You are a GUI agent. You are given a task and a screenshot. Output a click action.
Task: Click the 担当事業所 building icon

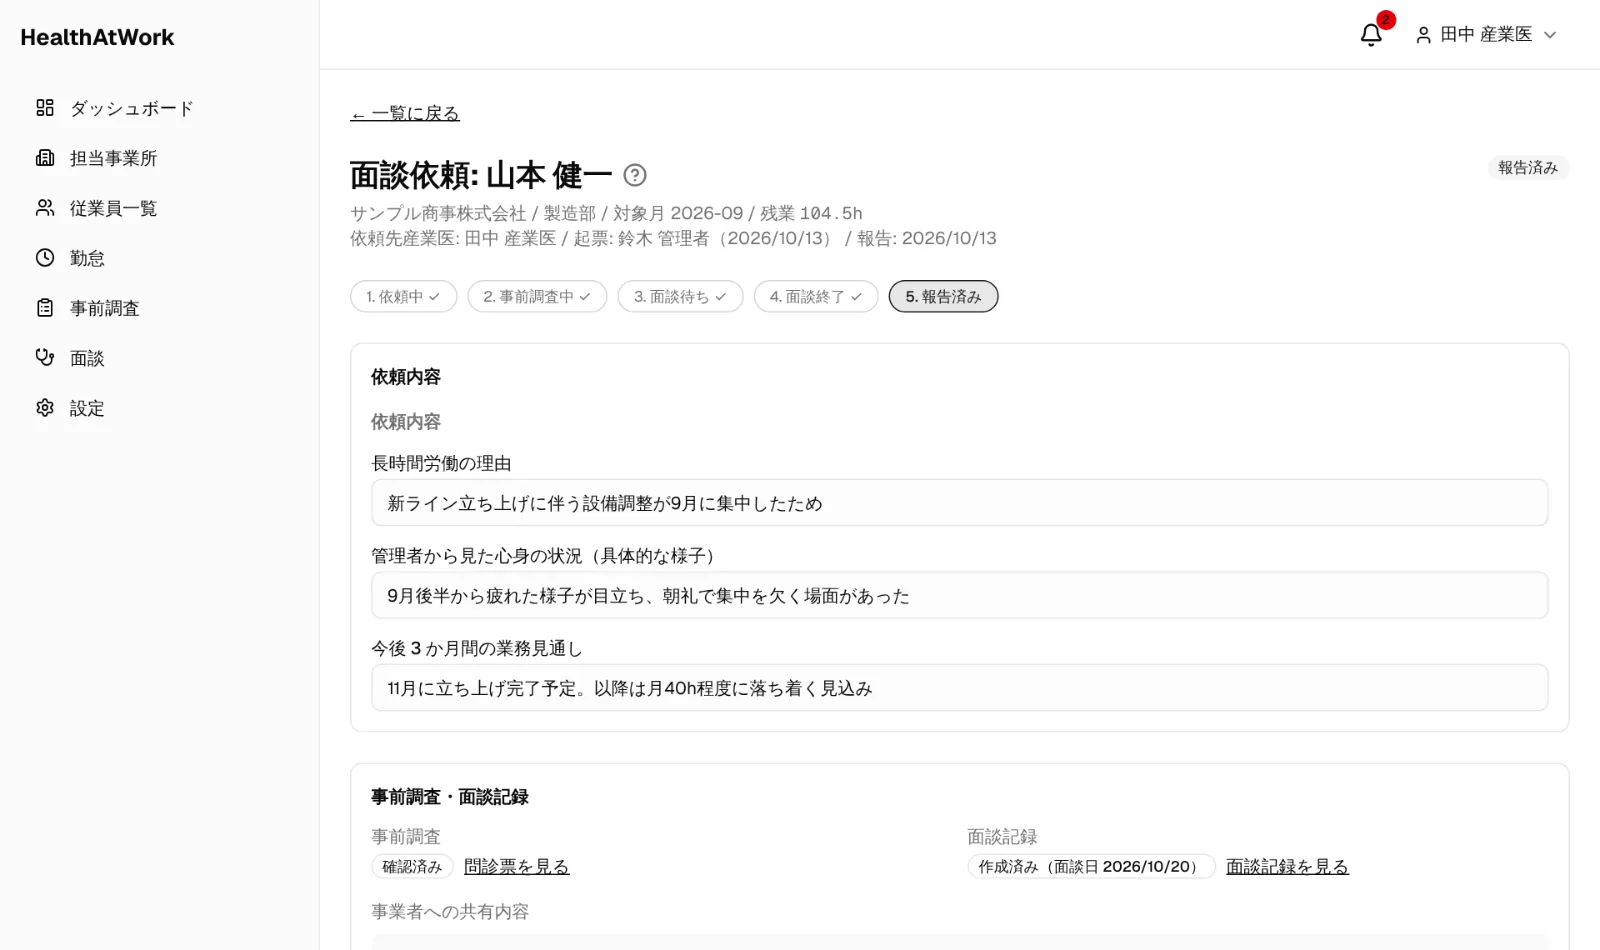coord(45,158)
